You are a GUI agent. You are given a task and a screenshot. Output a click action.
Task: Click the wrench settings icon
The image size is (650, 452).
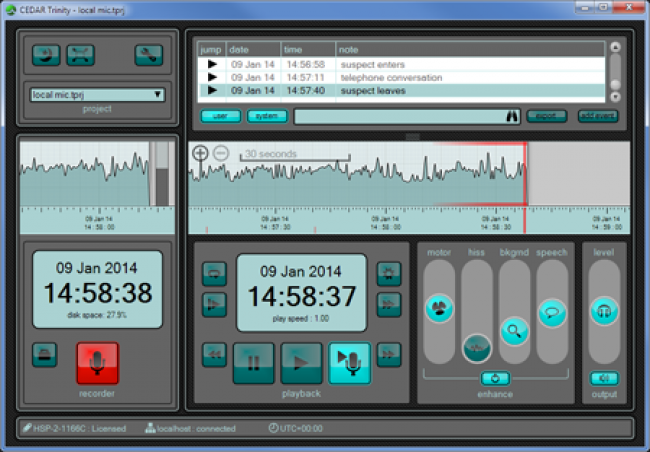coord(149,55)
